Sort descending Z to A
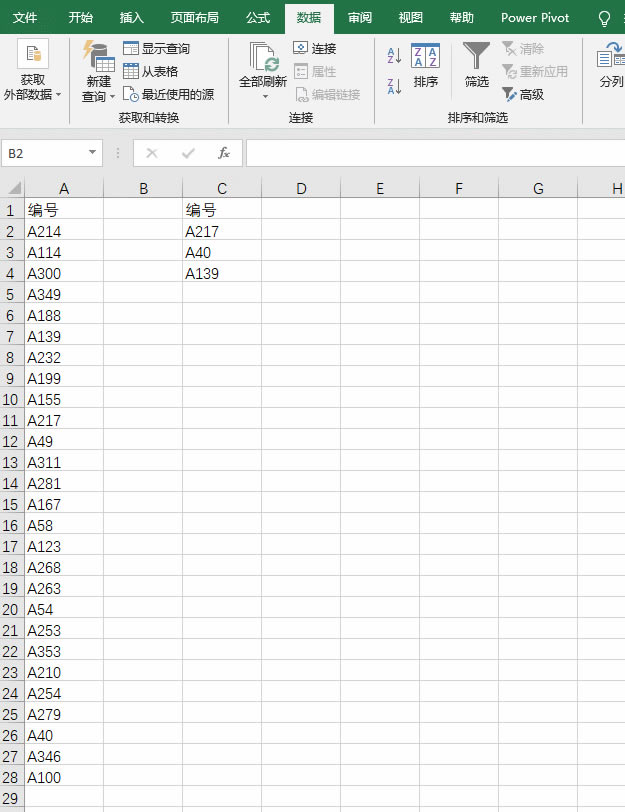Image resolution: width=625 pixels, height=812 pixels. 394,86
